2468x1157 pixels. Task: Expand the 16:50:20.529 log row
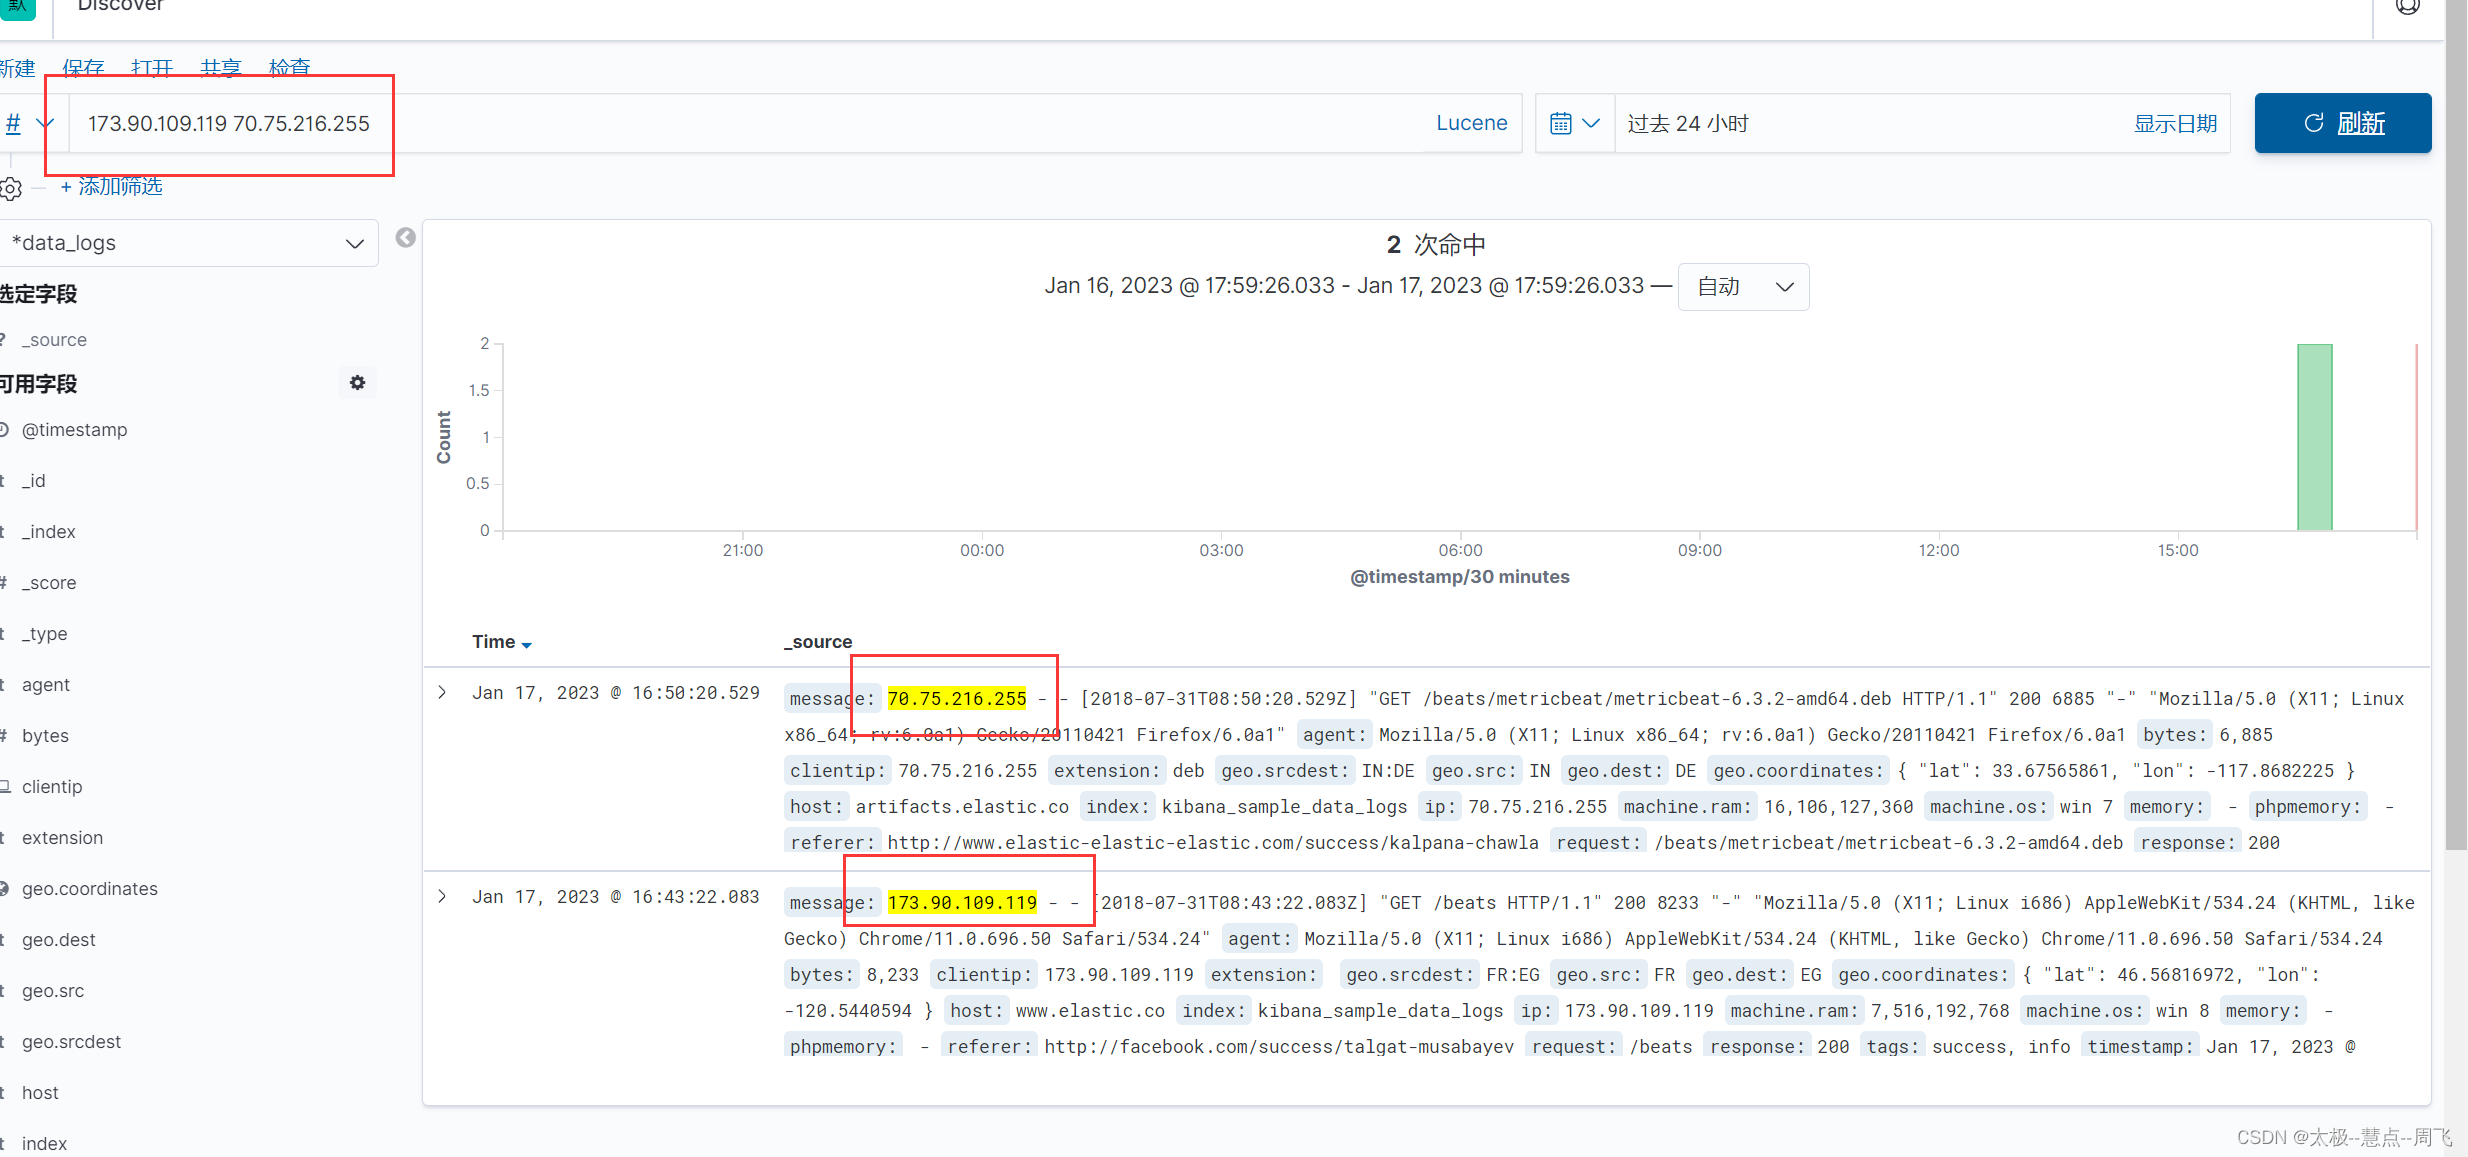442,693
